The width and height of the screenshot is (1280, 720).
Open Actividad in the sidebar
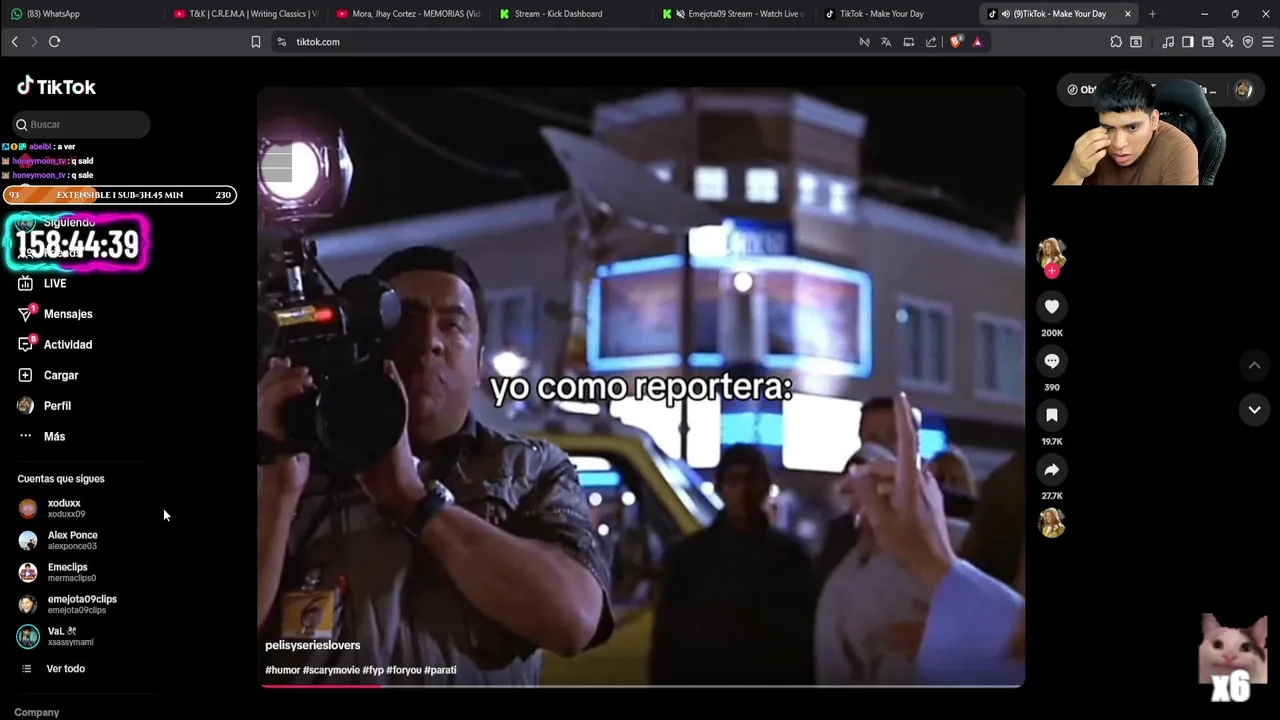tap(68, 345)
